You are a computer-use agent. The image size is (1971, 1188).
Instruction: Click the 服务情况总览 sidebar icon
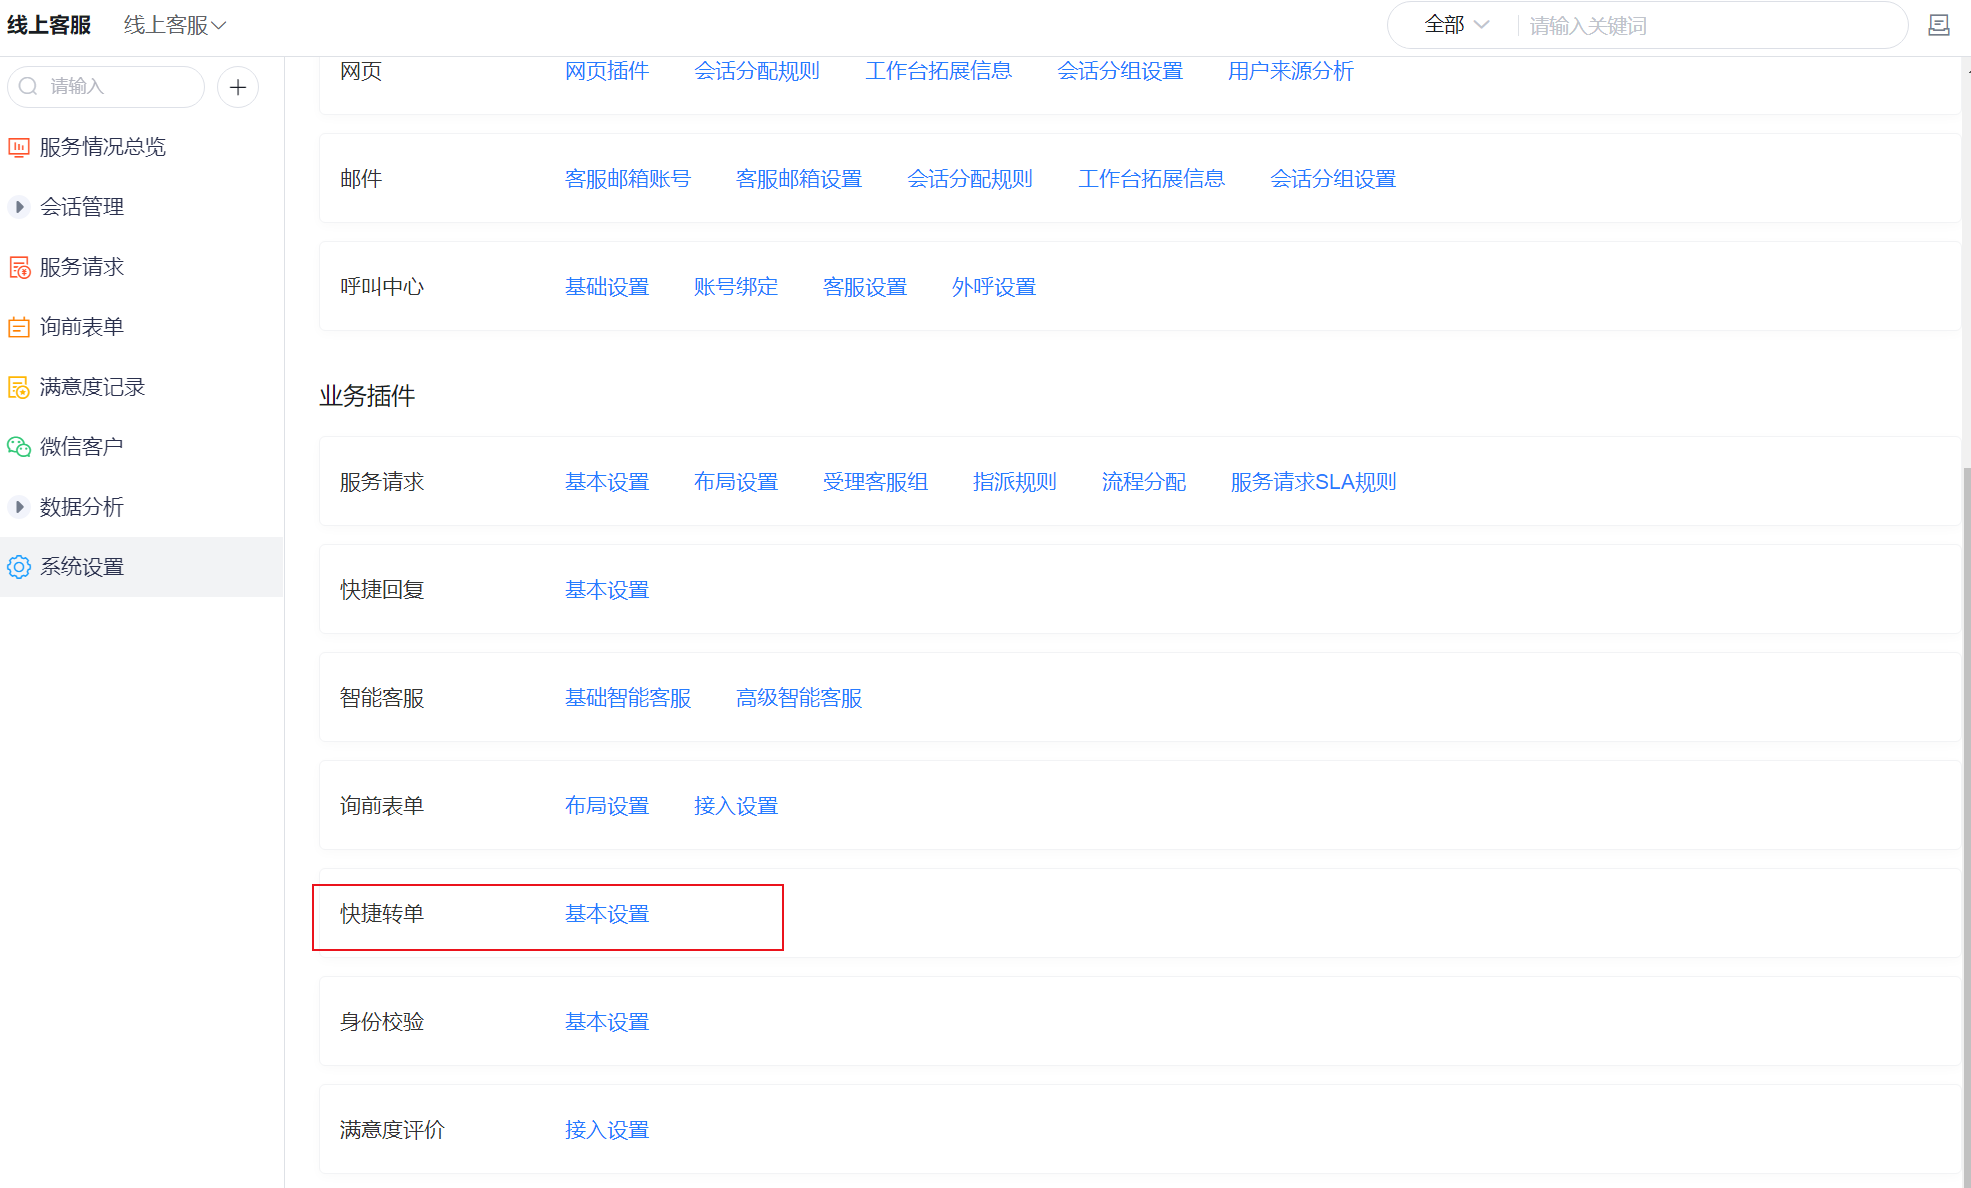19,147
